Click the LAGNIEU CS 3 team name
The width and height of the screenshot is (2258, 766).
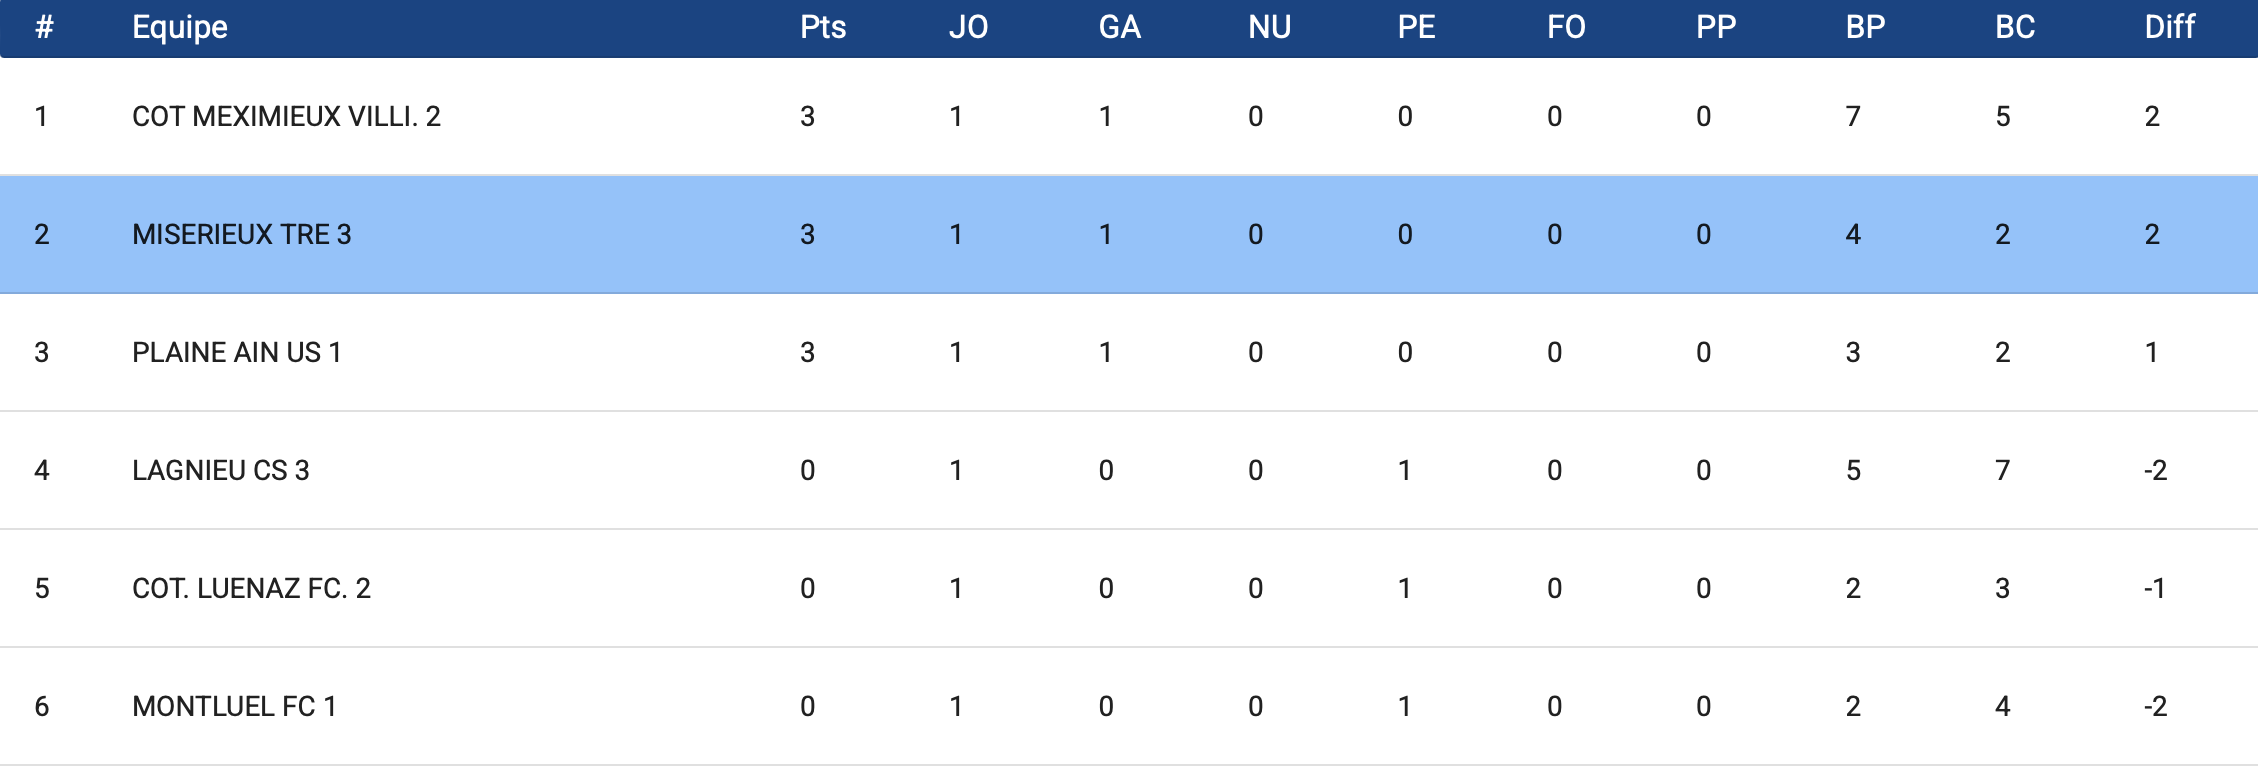coord(221,471)
